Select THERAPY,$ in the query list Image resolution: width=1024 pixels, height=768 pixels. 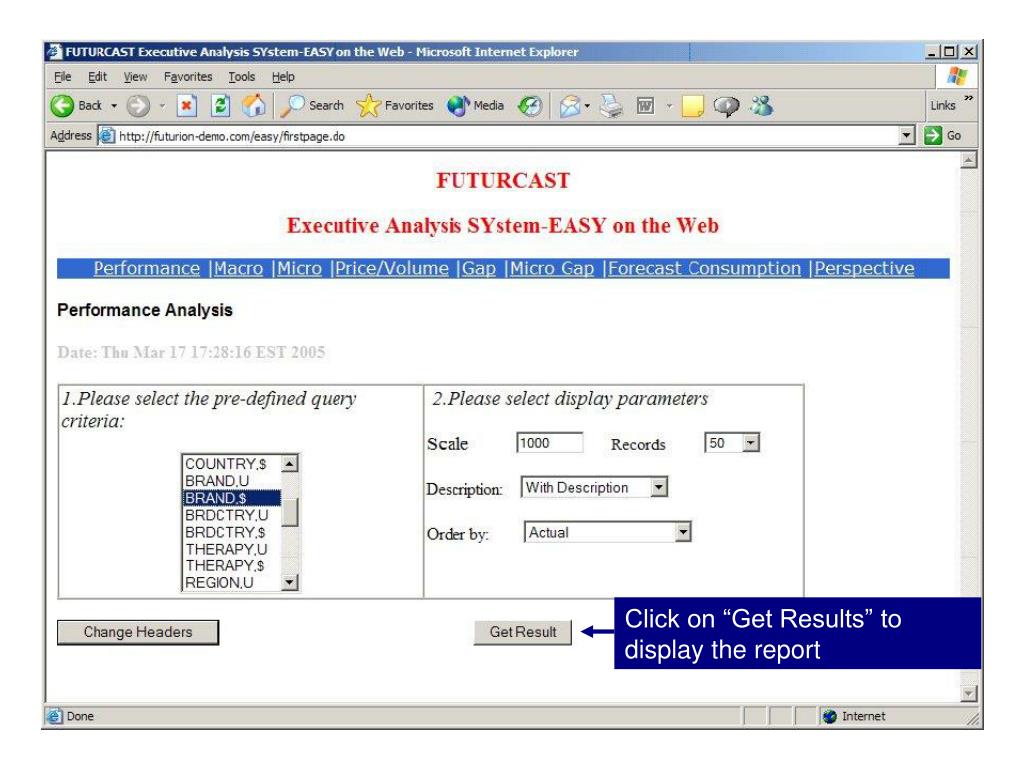click(231, 566)
